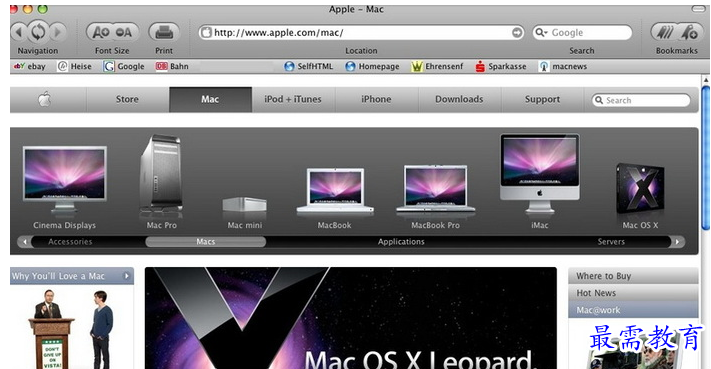Open the Sparkasse bookmark
The height and width of the screenshot is (369, 711).
pyautogui.click(x=501, y=66)
